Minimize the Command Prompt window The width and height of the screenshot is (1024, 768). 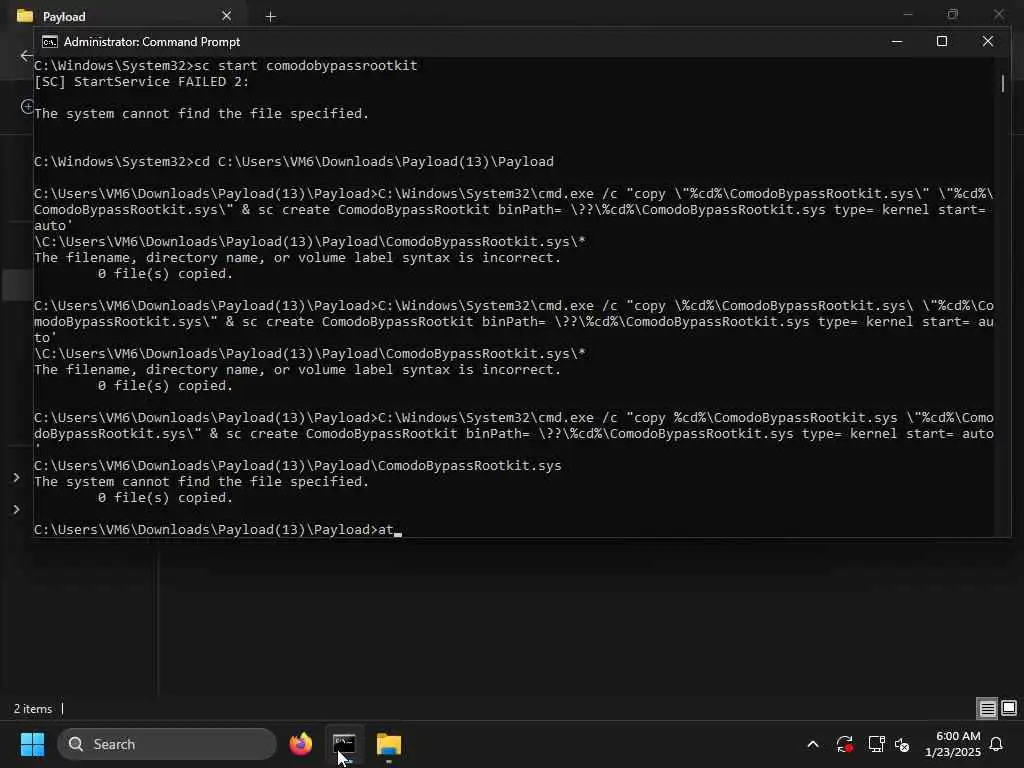coord(897,42)
